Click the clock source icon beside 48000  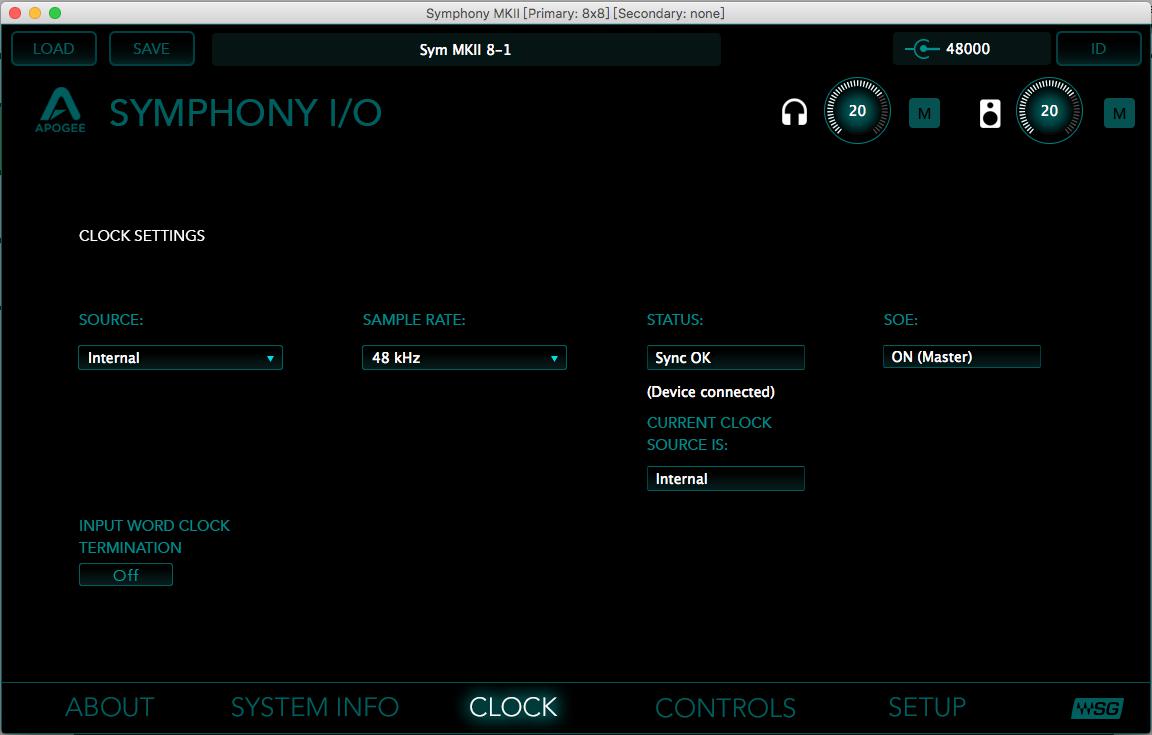[922, 49]
